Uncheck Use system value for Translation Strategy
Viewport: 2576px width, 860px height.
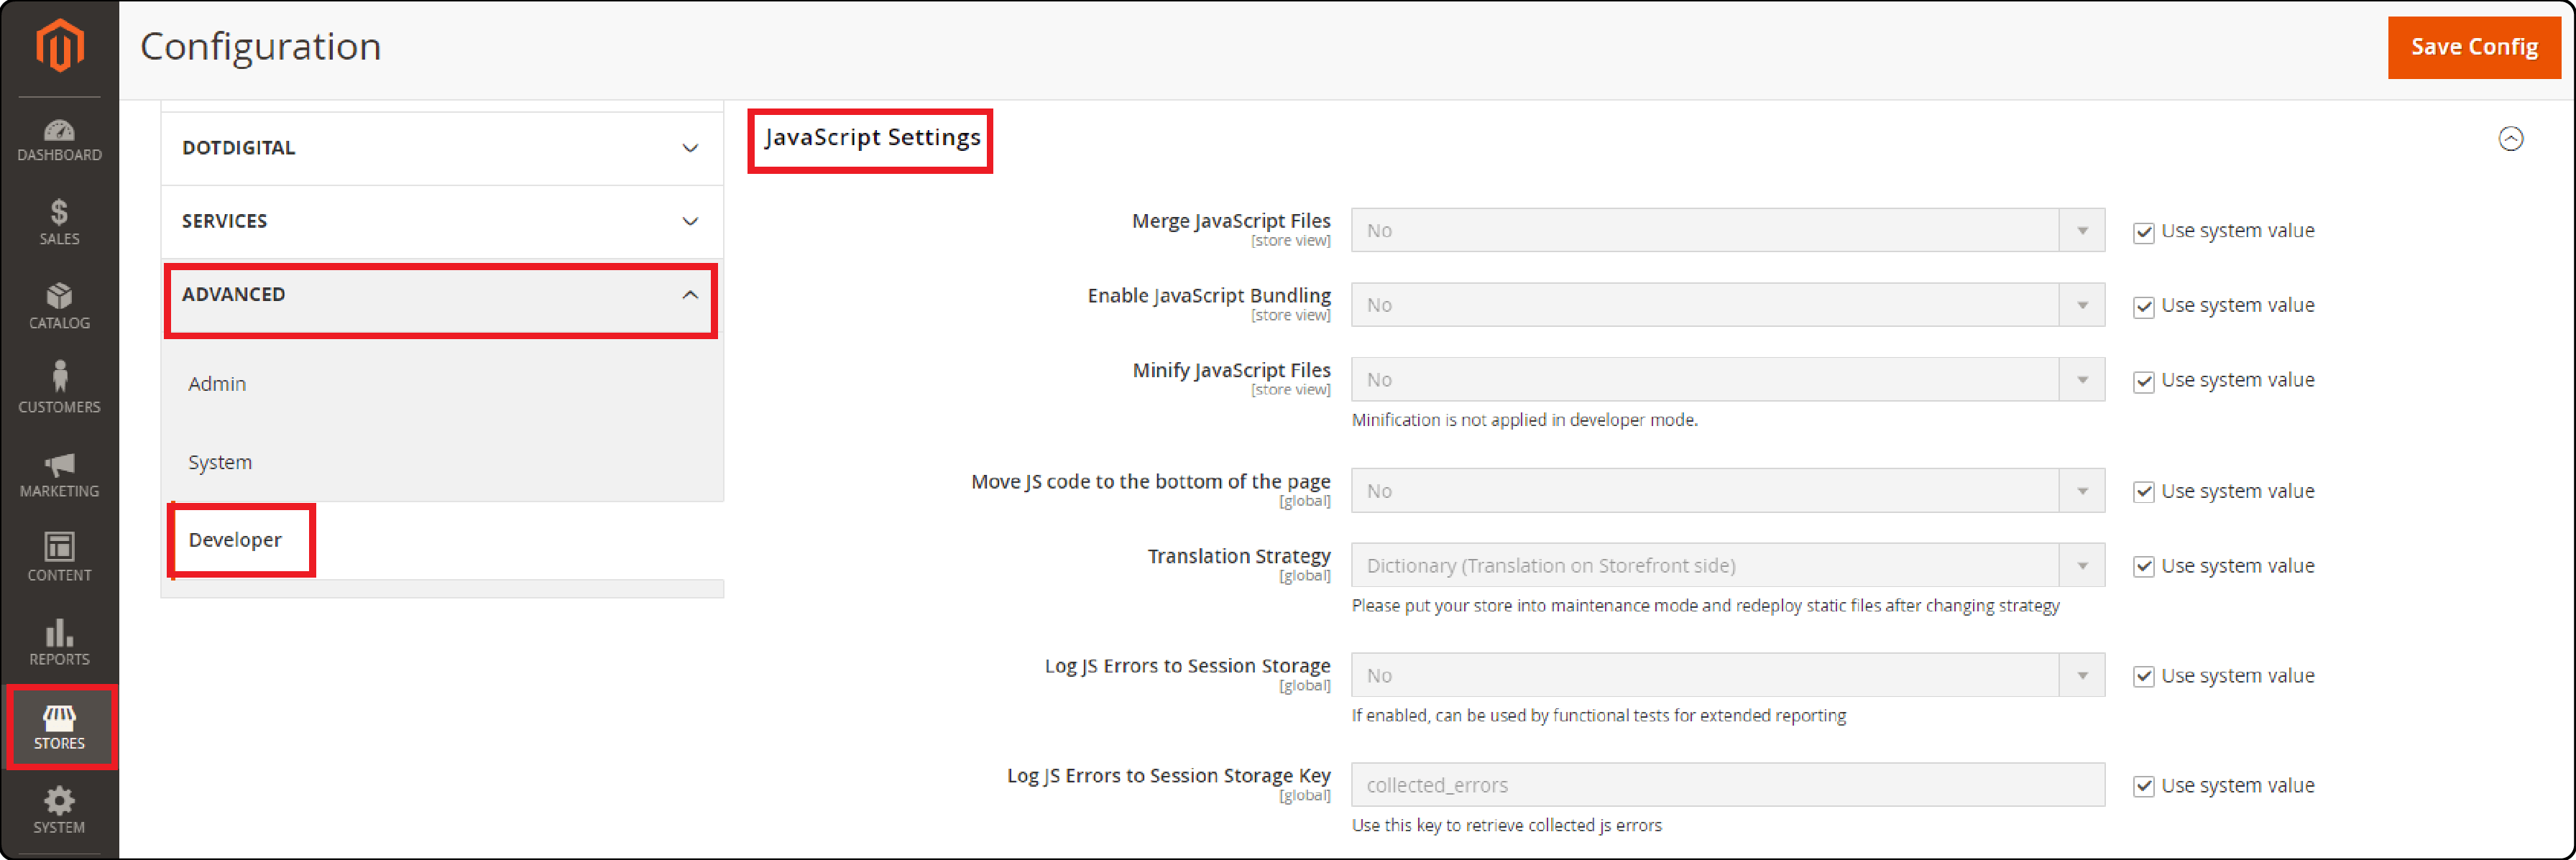click(2143, 567)
